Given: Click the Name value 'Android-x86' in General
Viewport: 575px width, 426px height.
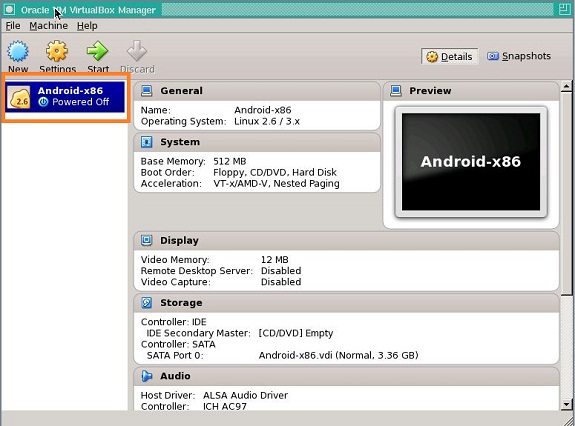Looking at the screenshot, I should 263,110.
